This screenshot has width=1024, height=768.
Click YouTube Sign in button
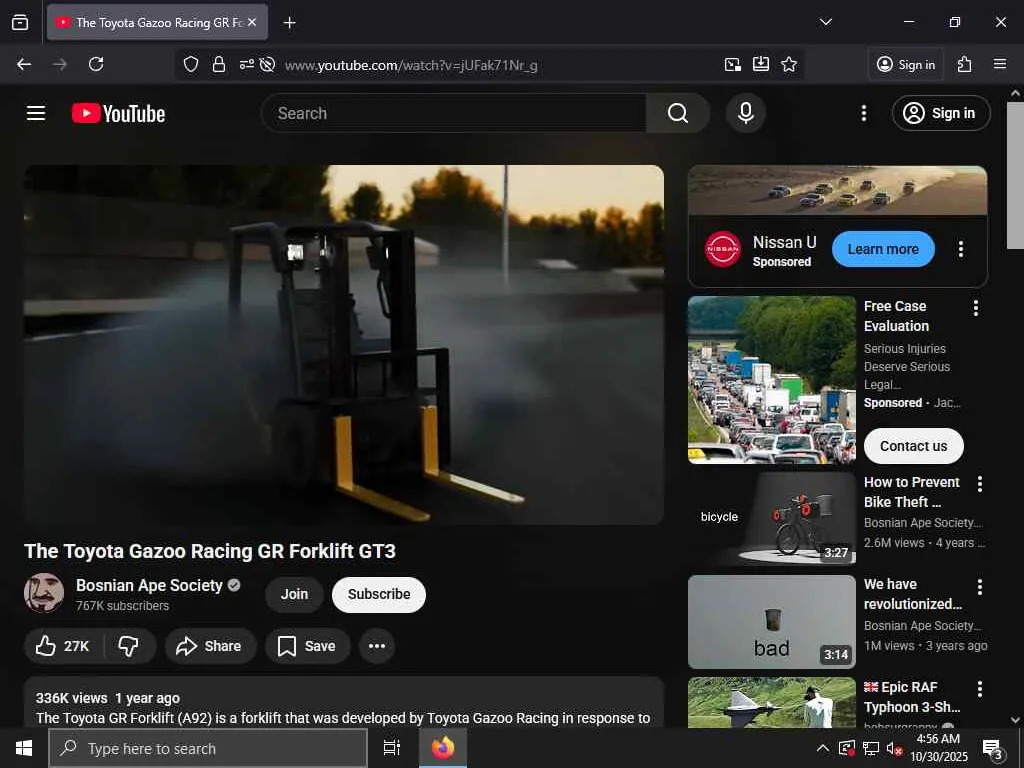(x=941, y=113)
